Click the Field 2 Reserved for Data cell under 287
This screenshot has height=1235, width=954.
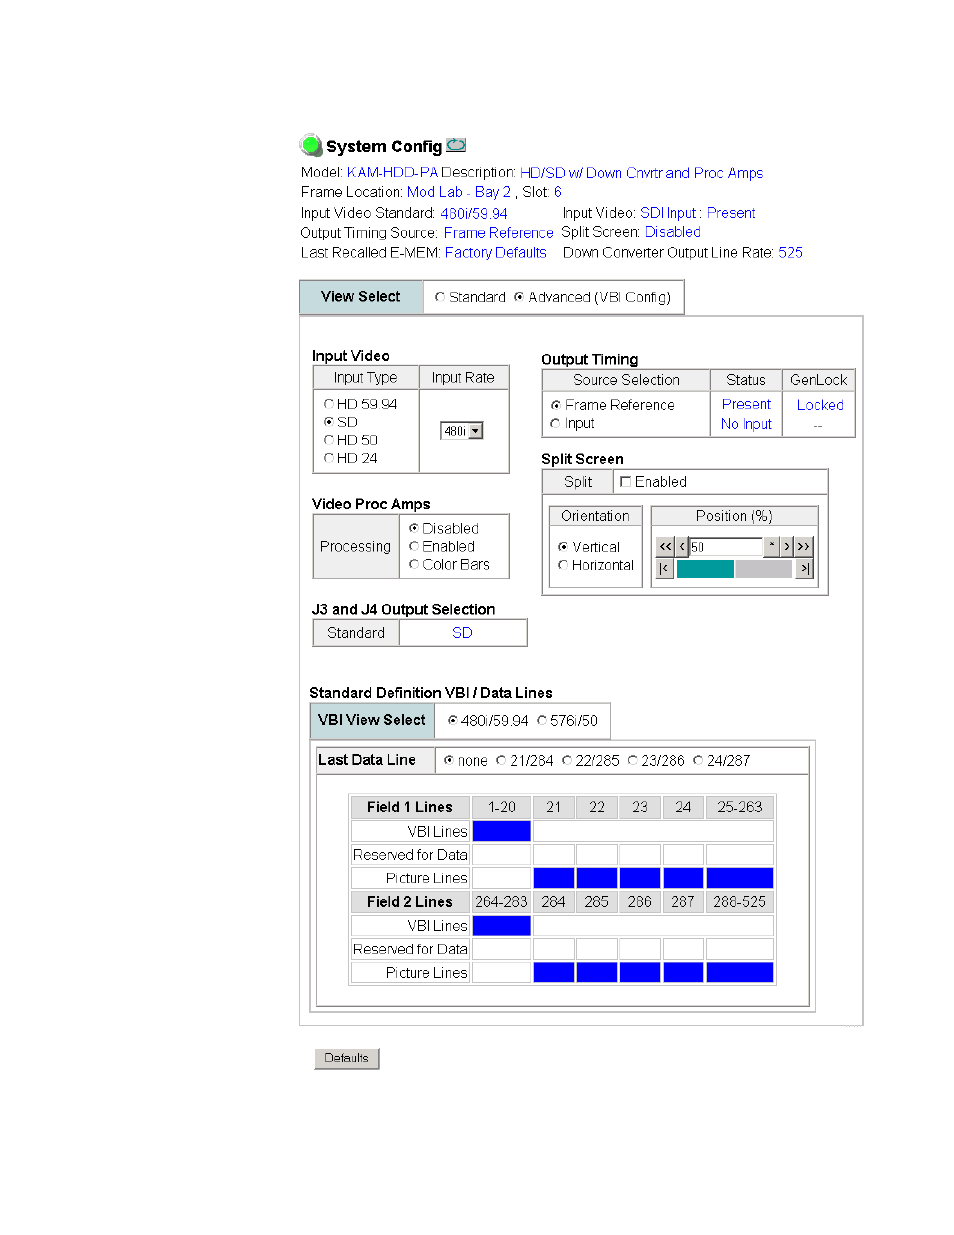pyautogui.click(x=683, y=949)
